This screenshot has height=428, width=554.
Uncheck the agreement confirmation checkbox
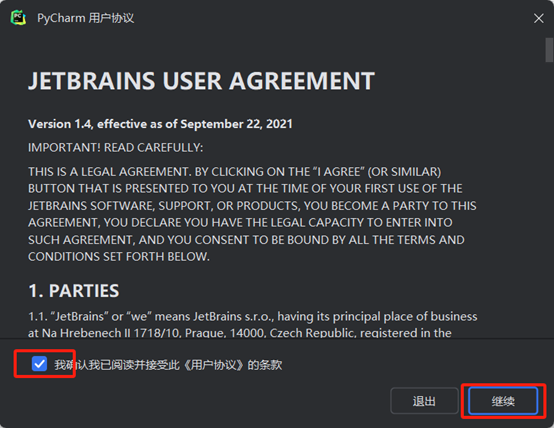point(39,364)
